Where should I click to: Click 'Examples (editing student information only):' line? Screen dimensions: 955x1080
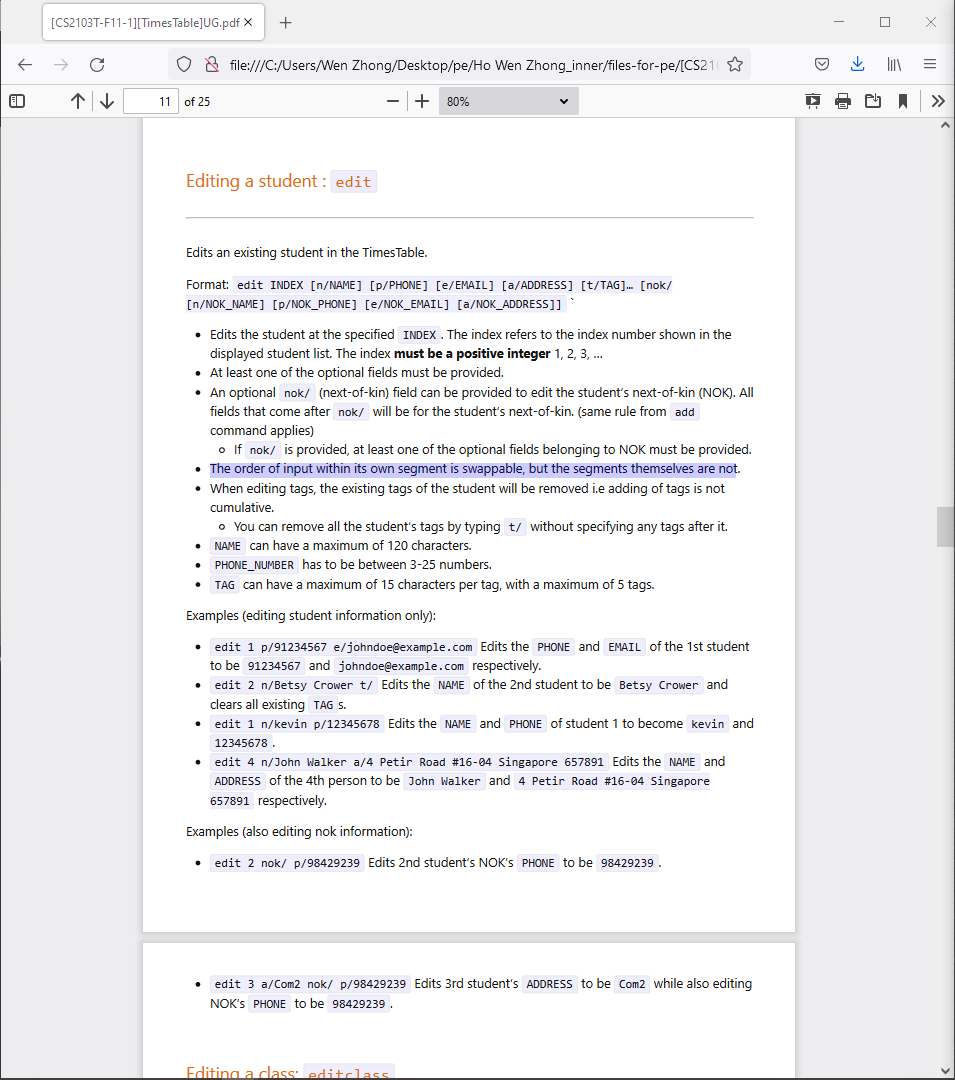click(x=311, y=616)
